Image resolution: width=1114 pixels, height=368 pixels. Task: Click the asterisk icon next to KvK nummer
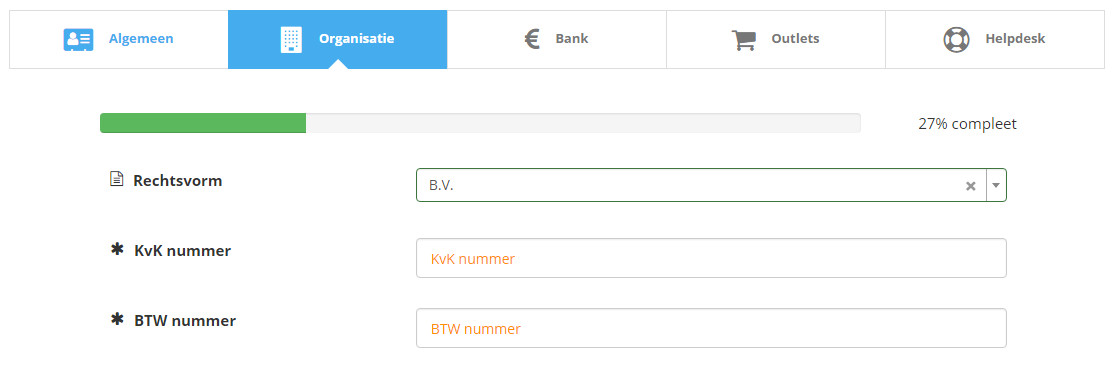[x=117, y=249]
